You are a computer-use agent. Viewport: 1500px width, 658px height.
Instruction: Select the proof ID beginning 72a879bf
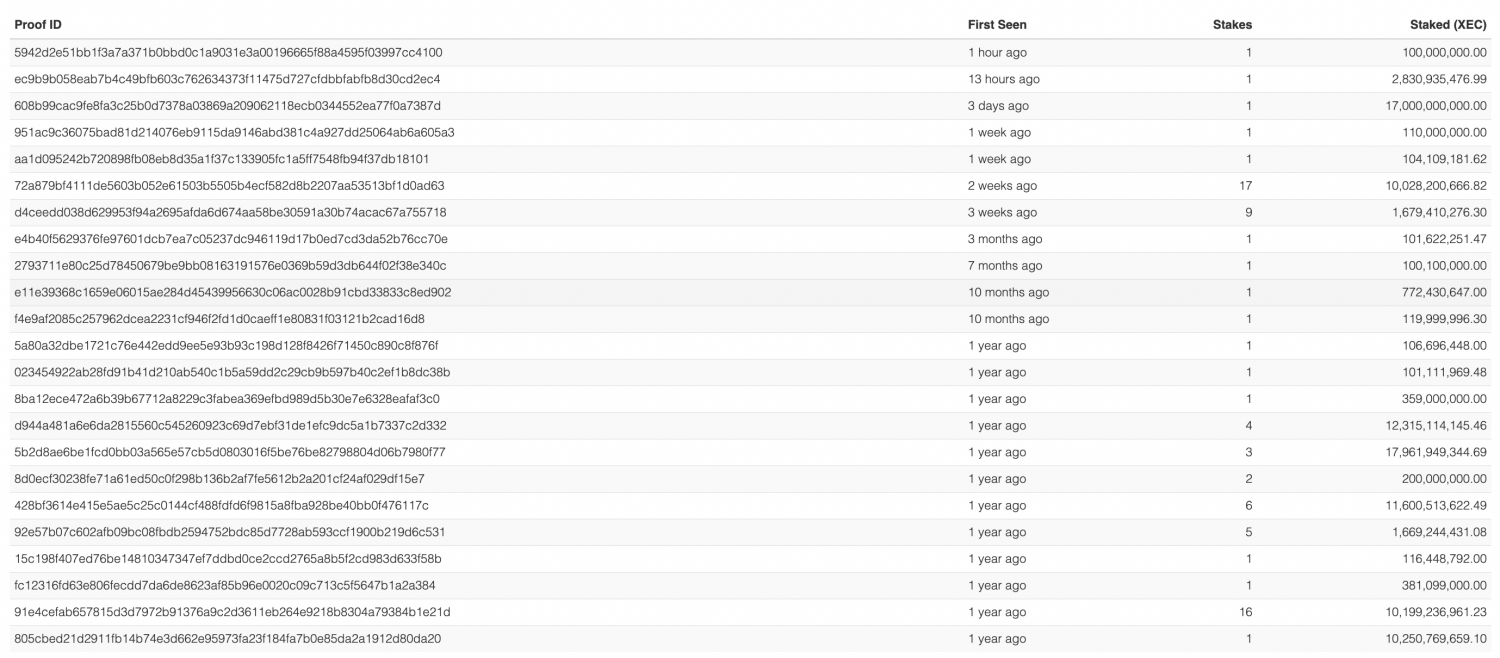click(229, 186)
